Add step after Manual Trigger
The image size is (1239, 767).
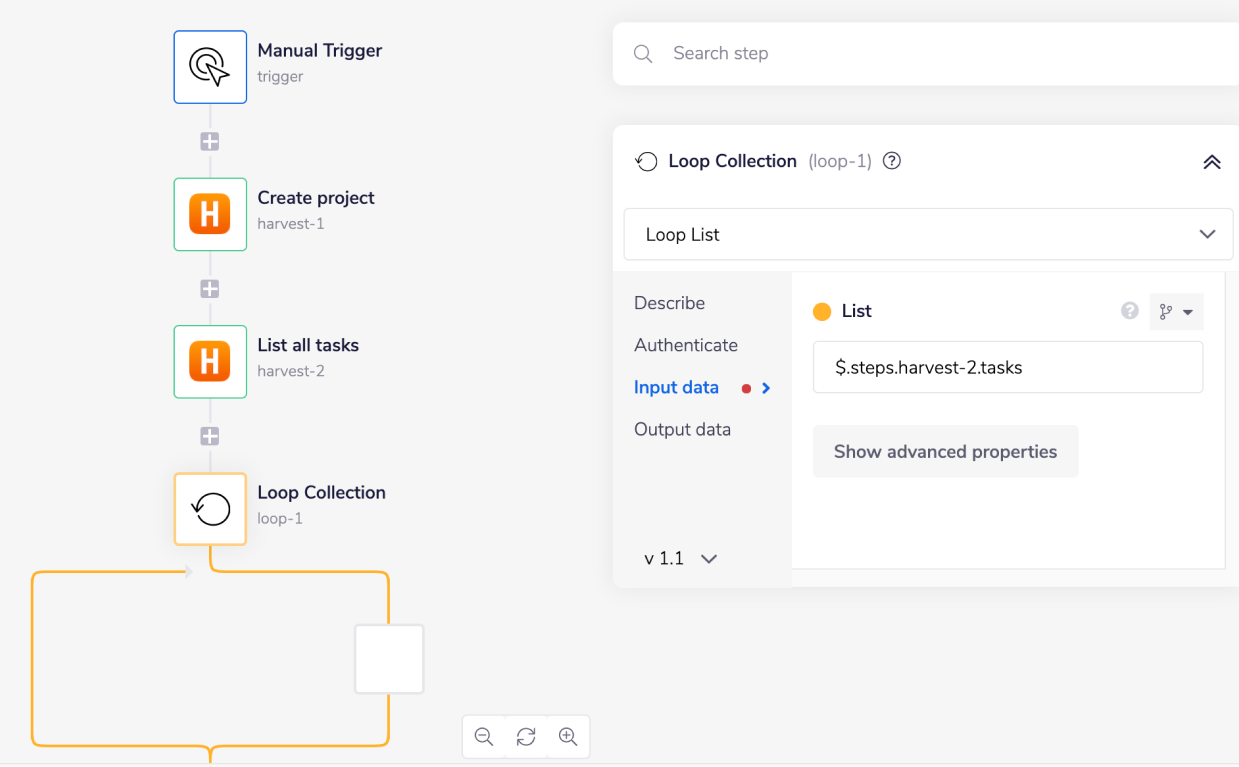[x=210, y=142]
